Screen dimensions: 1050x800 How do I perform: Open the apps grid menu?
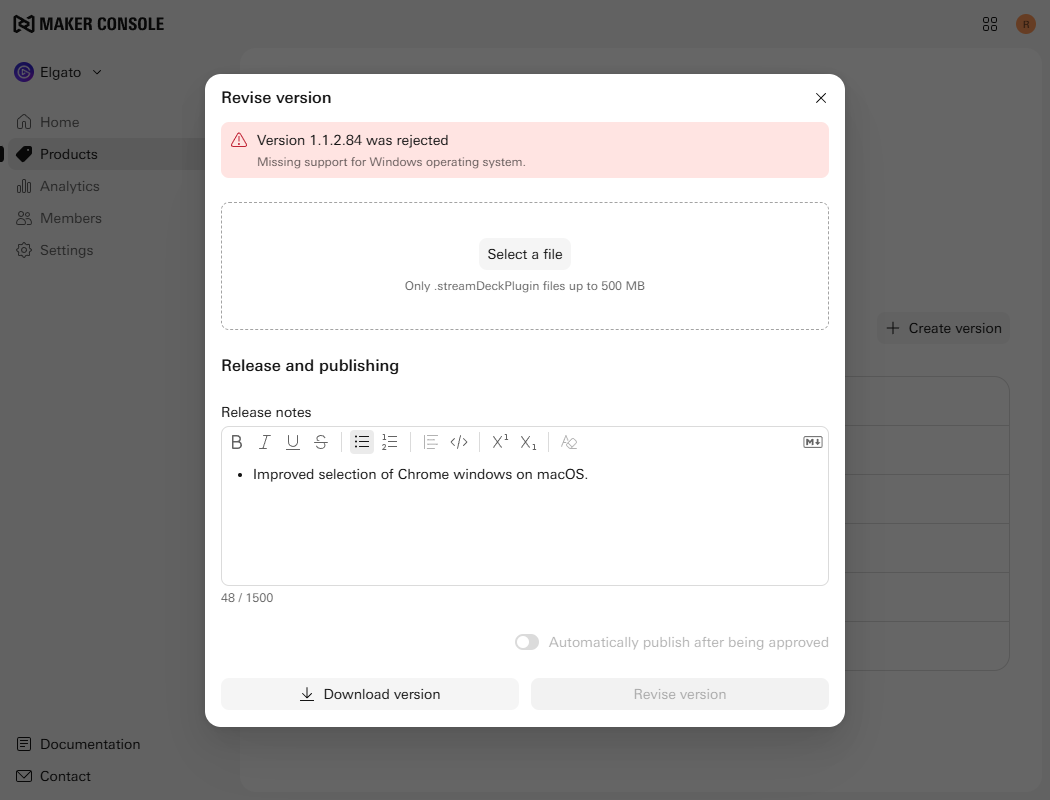pyautogui.click(x=990, y=24)
